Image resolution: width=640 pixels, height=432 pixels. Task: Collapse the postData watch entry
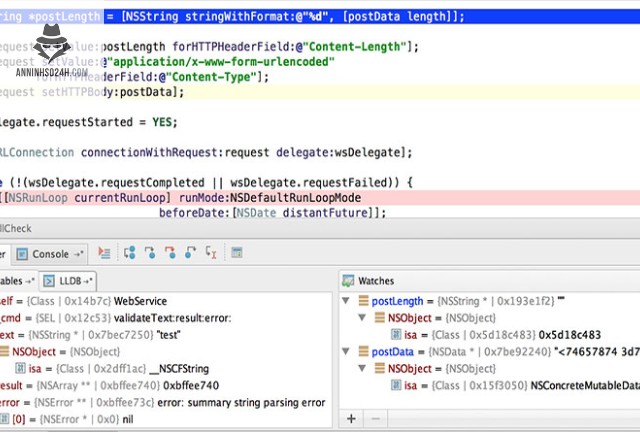click(x=346, y=351)
